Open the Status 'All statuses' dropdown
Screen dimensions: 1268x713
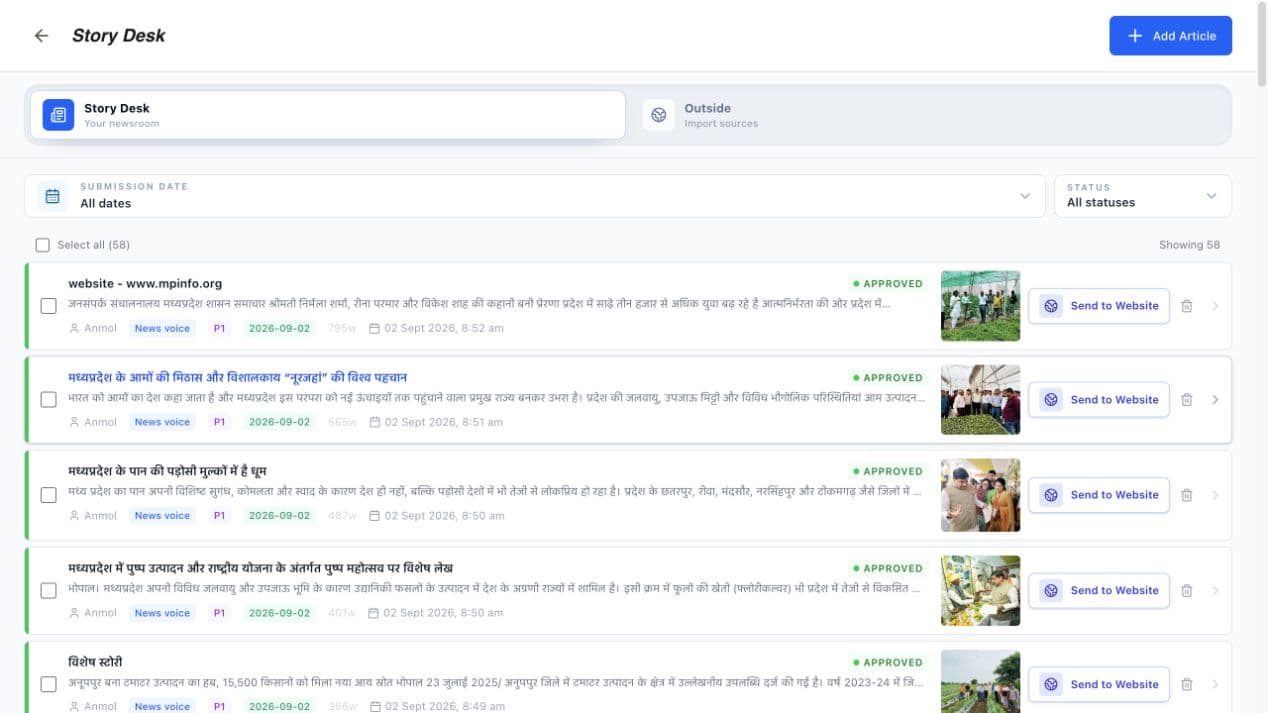[1143, 196]
